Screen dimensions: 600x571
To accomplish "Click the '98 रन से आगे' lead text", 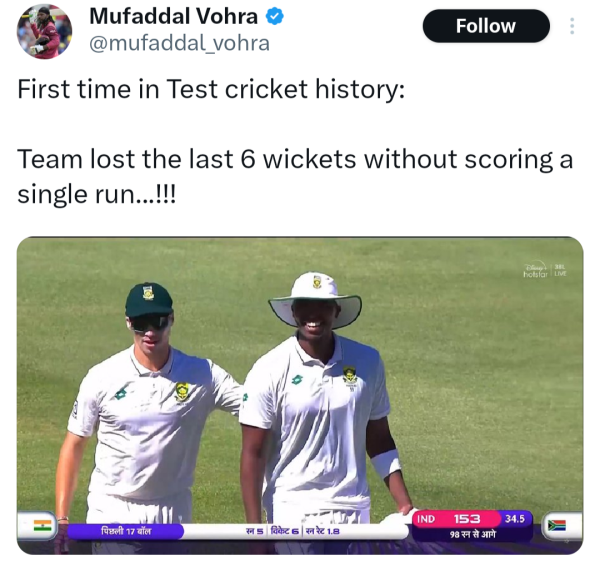I will [472, 535].
